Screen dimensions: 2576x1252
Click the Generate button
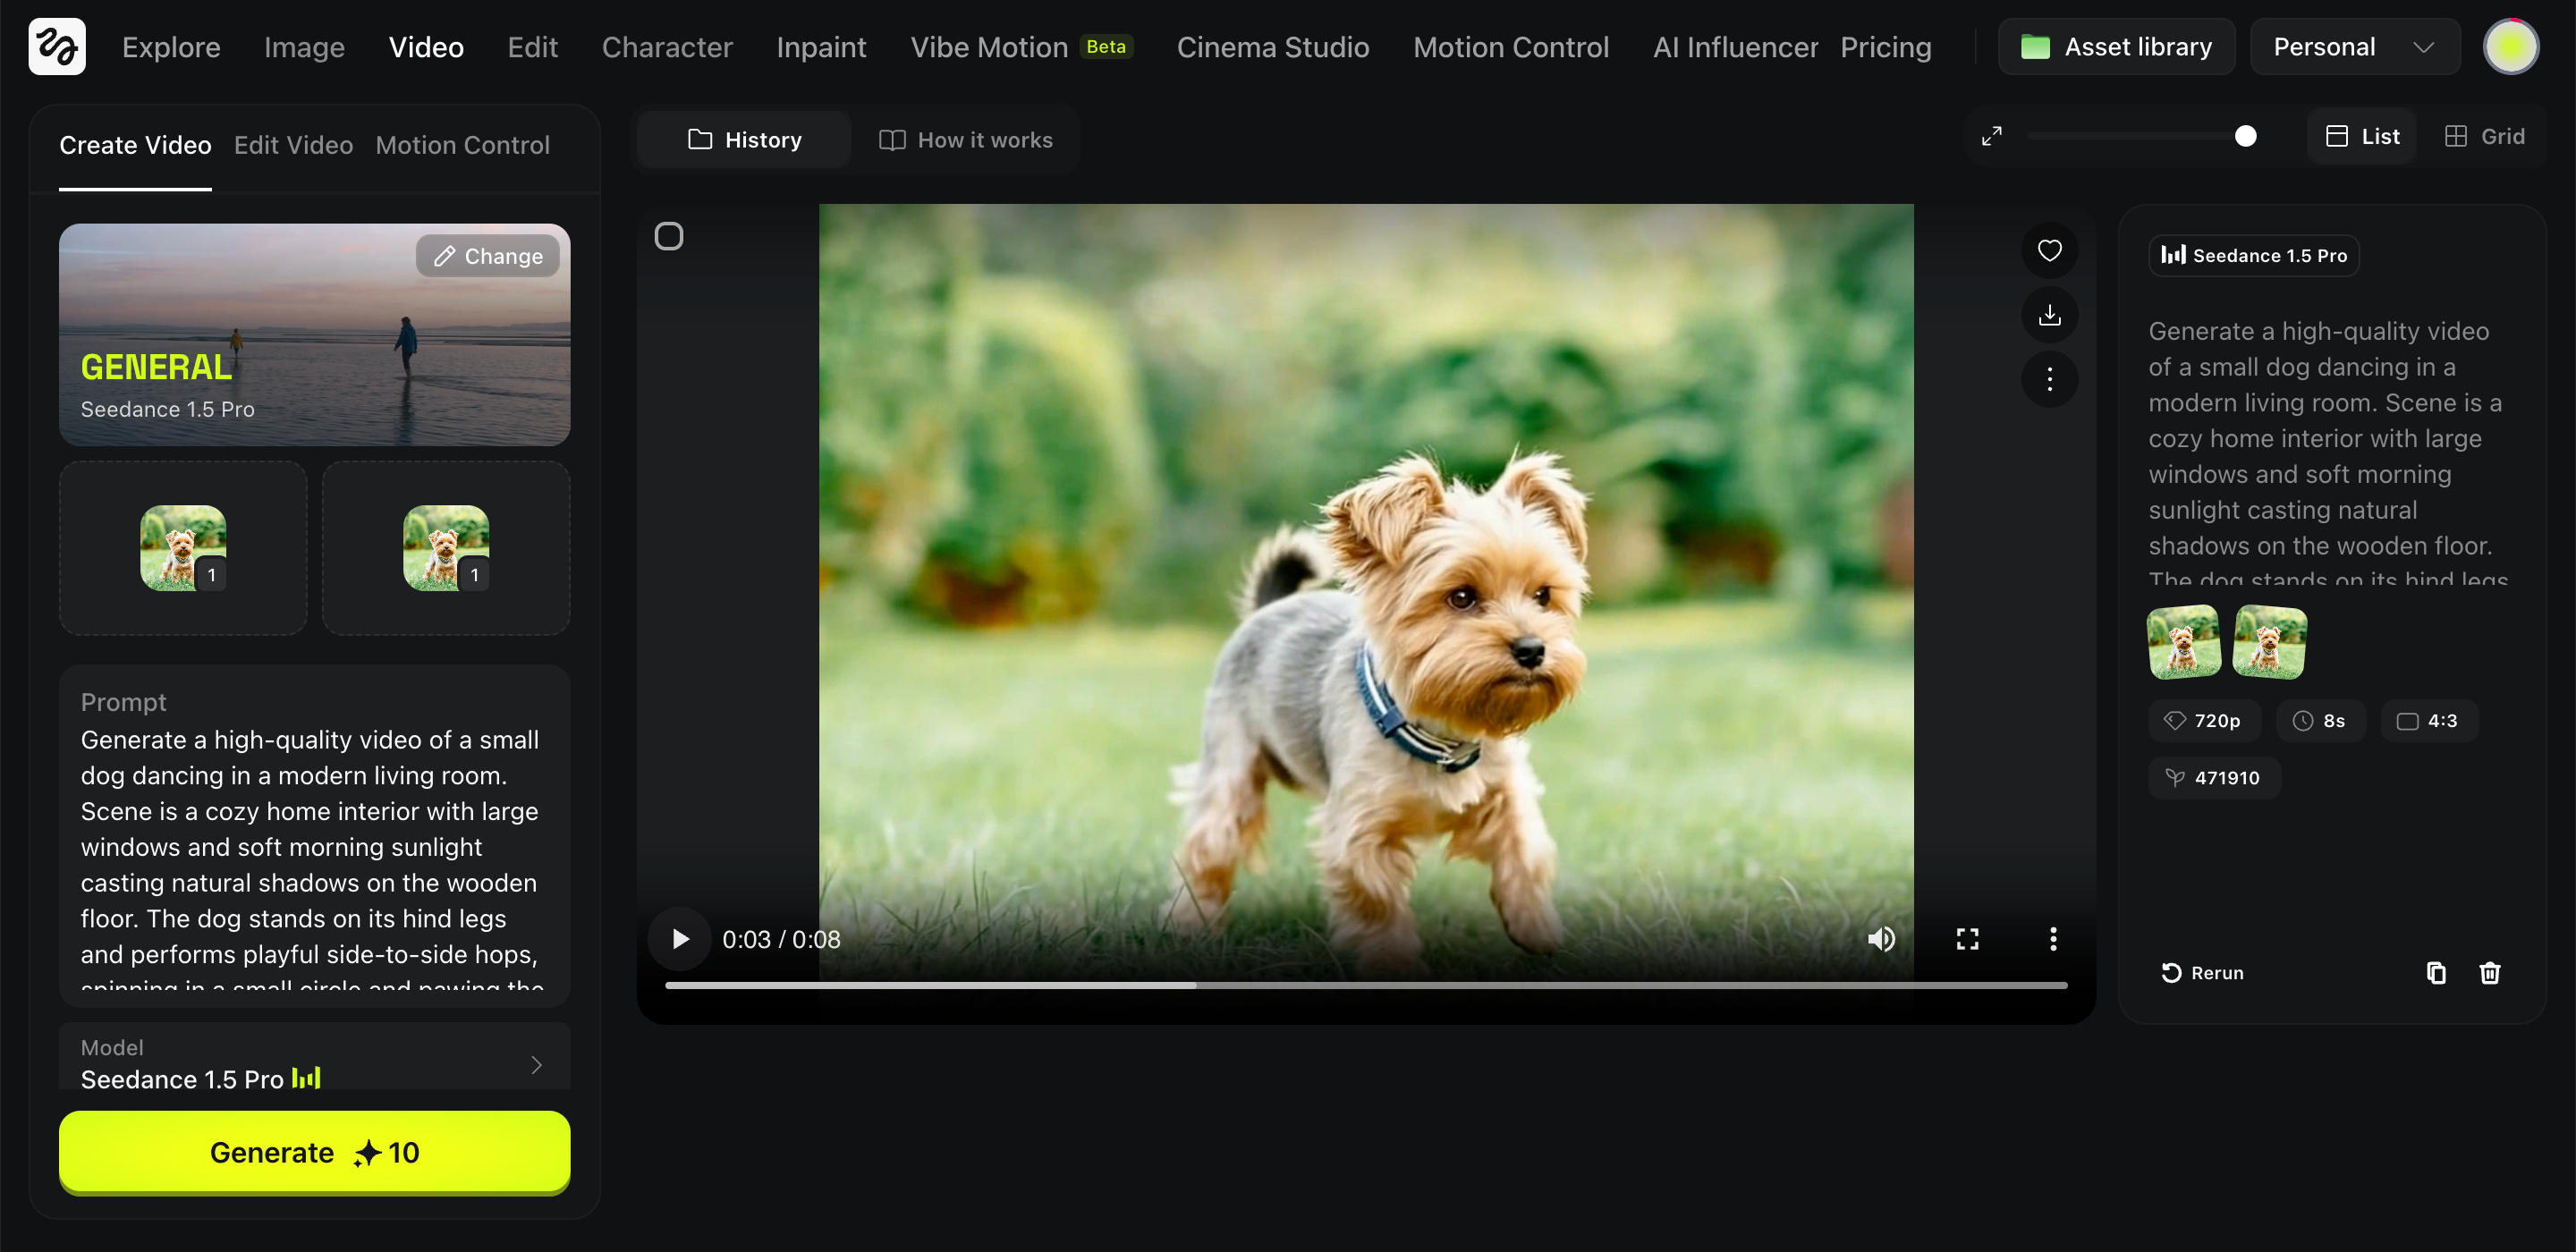coord(314,1152)
